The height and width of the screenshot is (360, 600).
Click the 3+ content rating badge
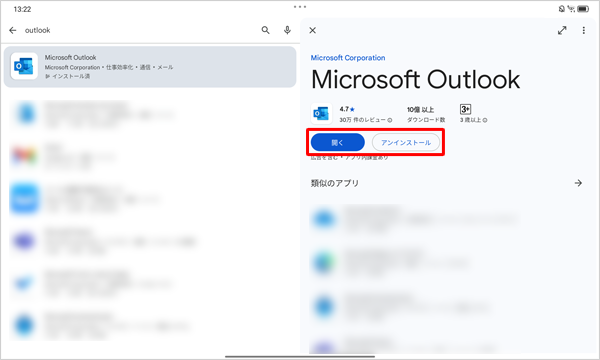tap(465, 109)
